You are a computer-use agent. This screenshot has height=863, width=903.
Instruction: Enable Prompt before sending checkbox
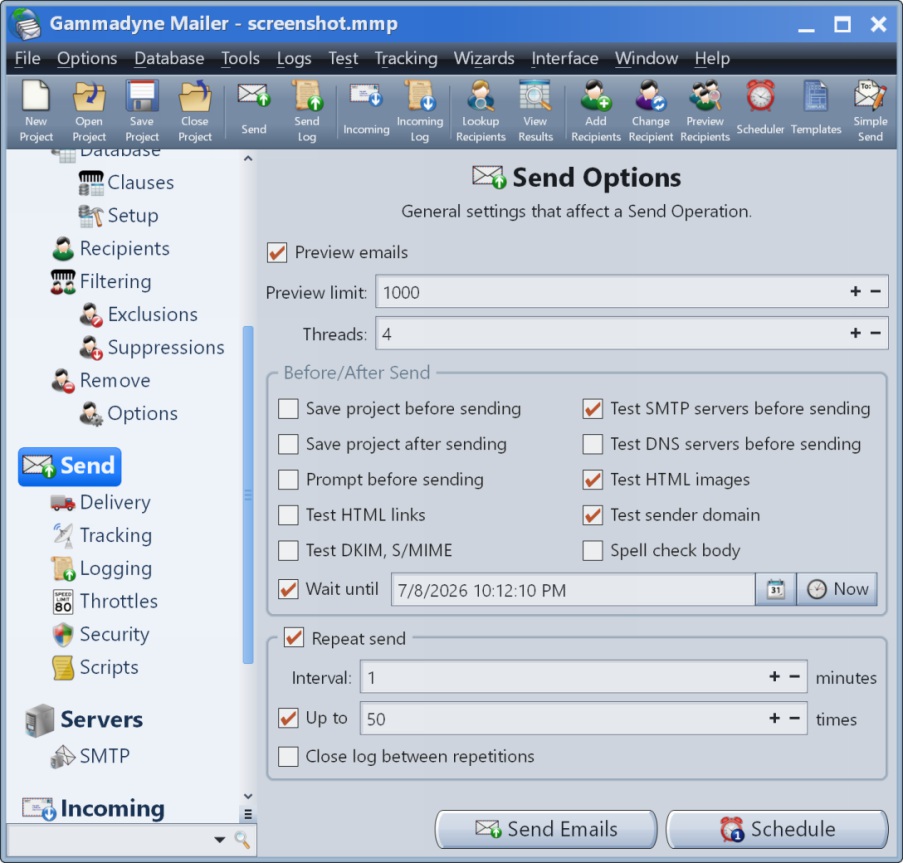point(288,480)
